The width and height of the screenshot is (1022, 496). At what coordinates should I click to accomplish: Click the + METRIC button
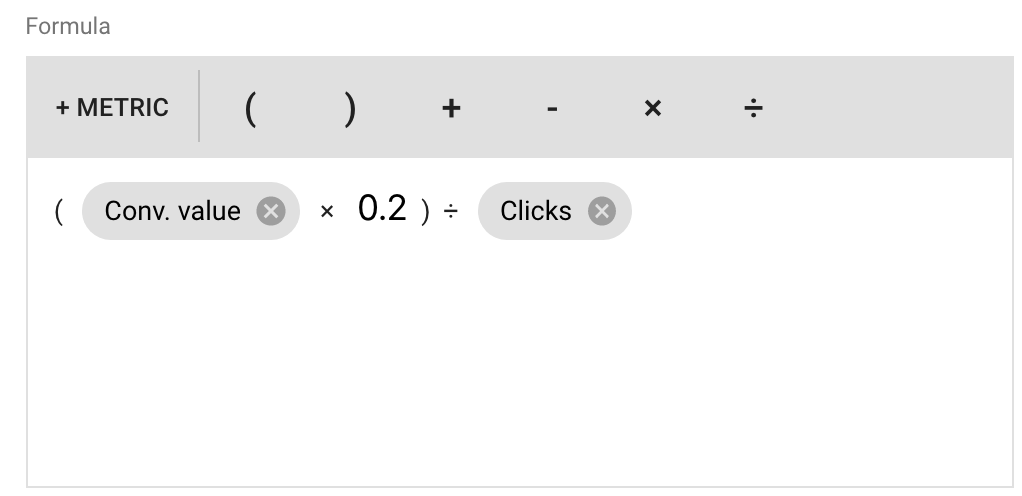coord(112,108)
